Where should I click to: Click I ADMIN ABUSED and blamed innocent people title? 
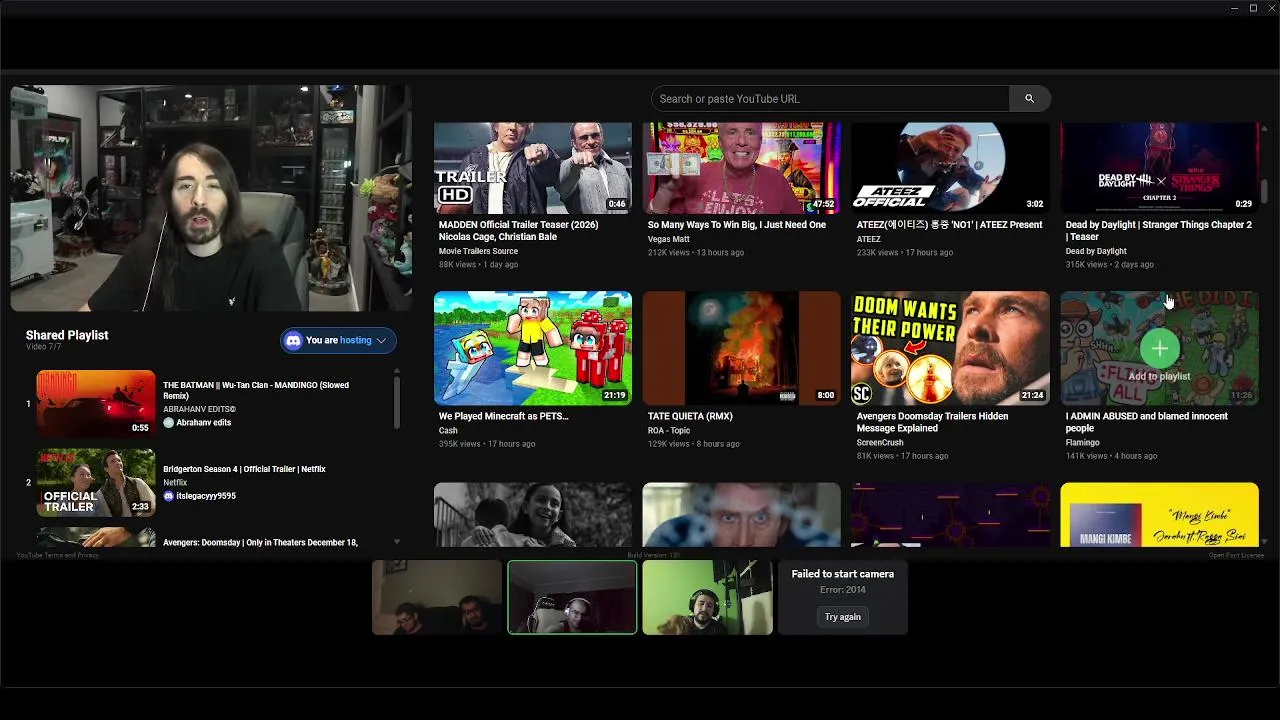(1146, 422)
